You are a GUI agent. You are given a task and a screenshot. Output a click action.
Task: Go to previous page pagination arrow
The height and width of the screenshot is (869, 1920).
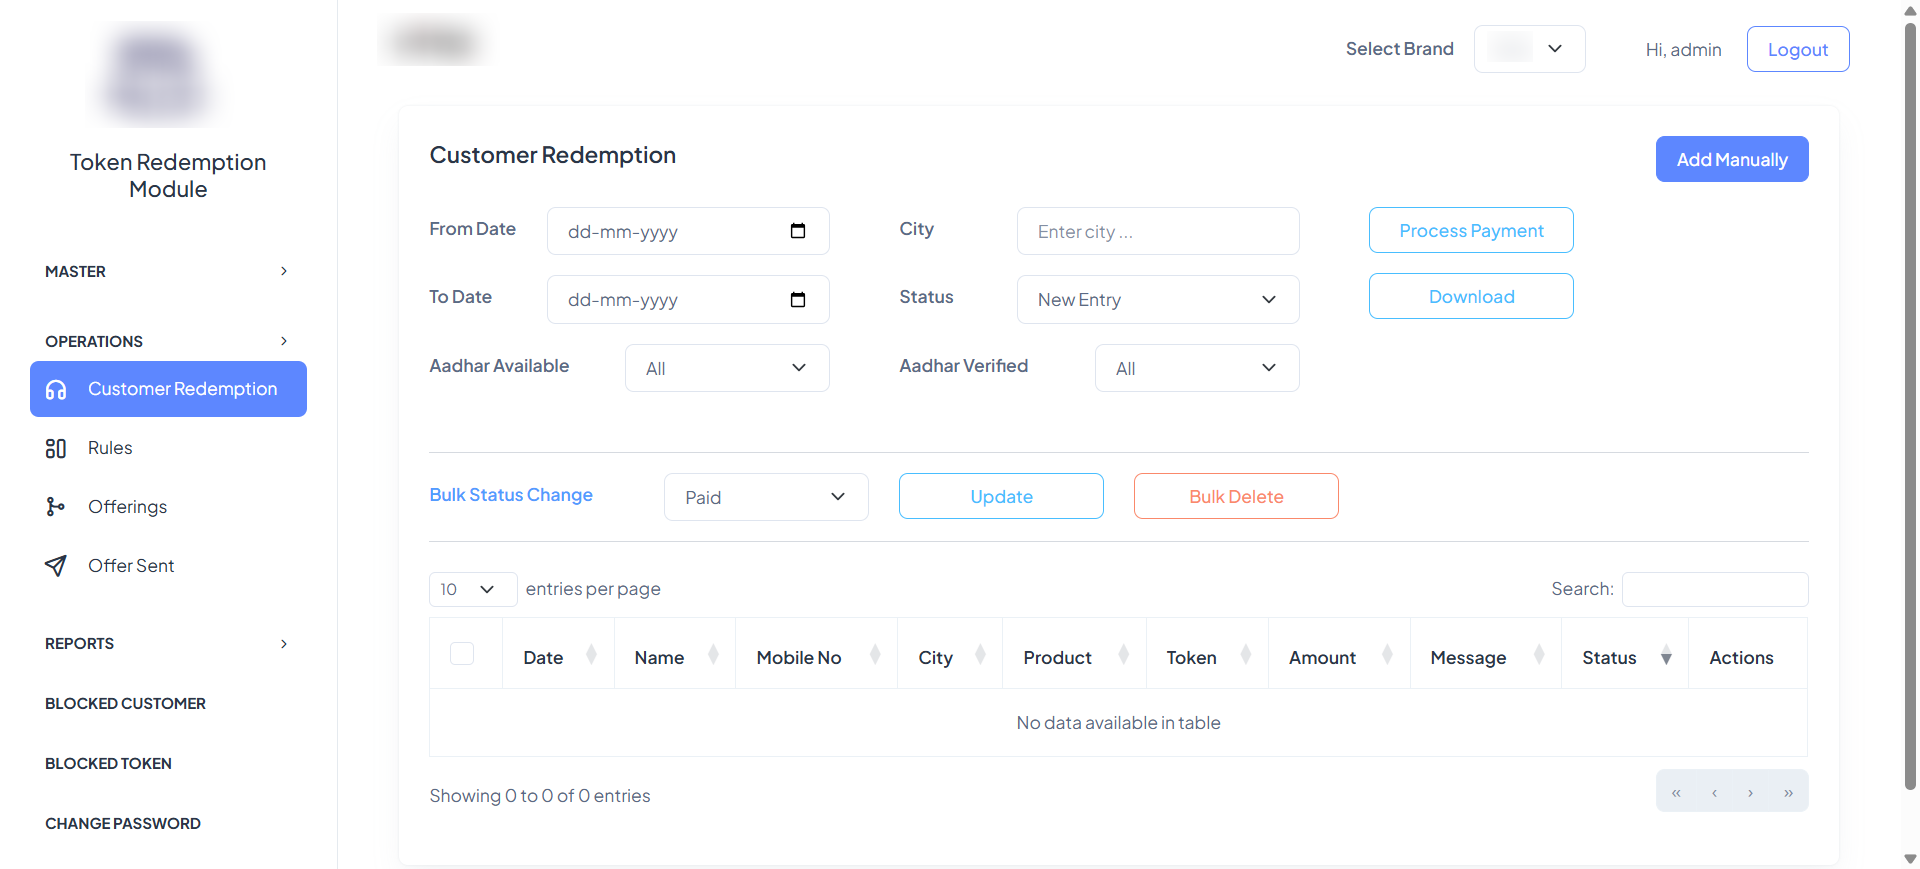[x=1714, y=792]
